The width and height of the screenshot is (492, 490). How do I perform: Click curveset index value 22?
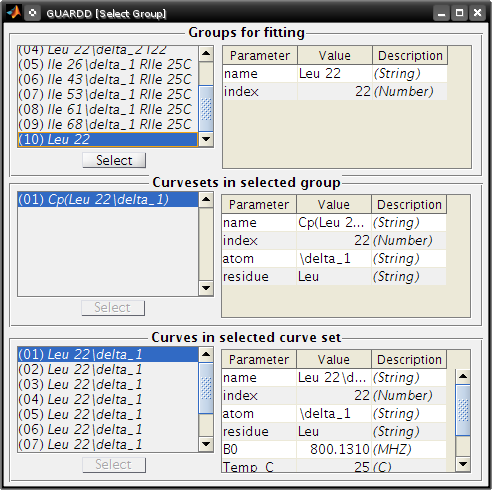(334, 240)
